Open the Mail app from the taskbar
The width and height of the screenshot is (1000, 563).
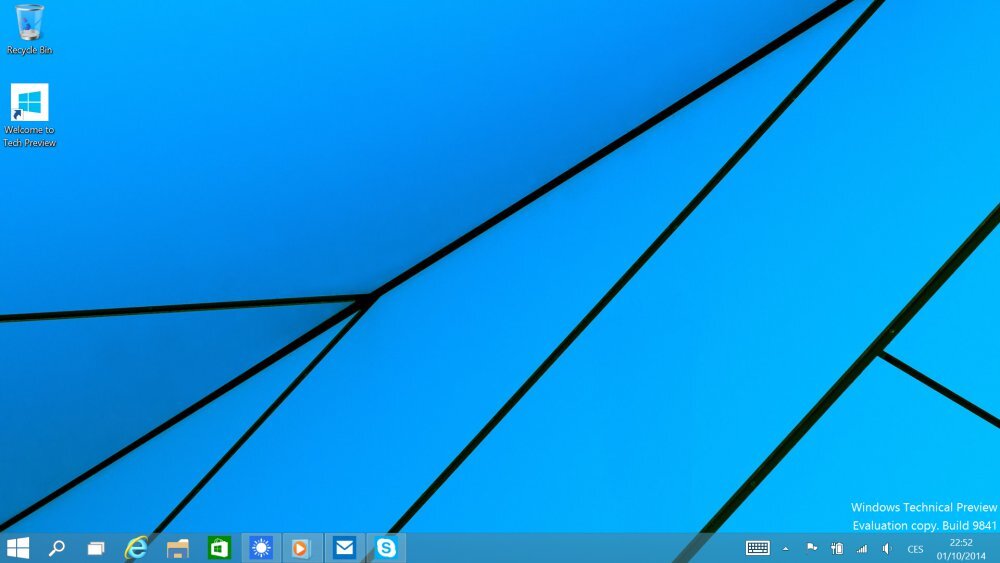coord(344,548)
